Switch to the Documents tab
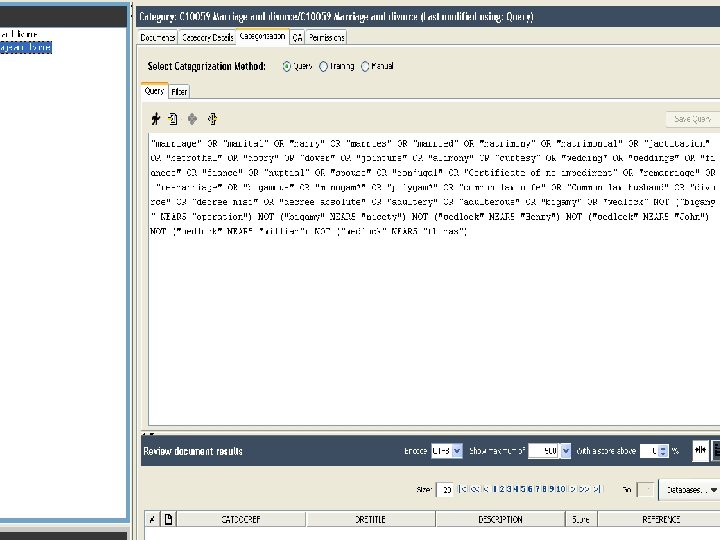This screenshot has width=720, height=540. (157, 38)
